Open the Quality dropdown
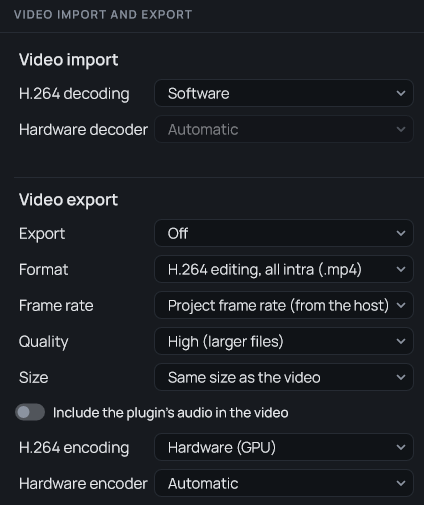Viewport: 424px width, 505px height. [284, 341]
